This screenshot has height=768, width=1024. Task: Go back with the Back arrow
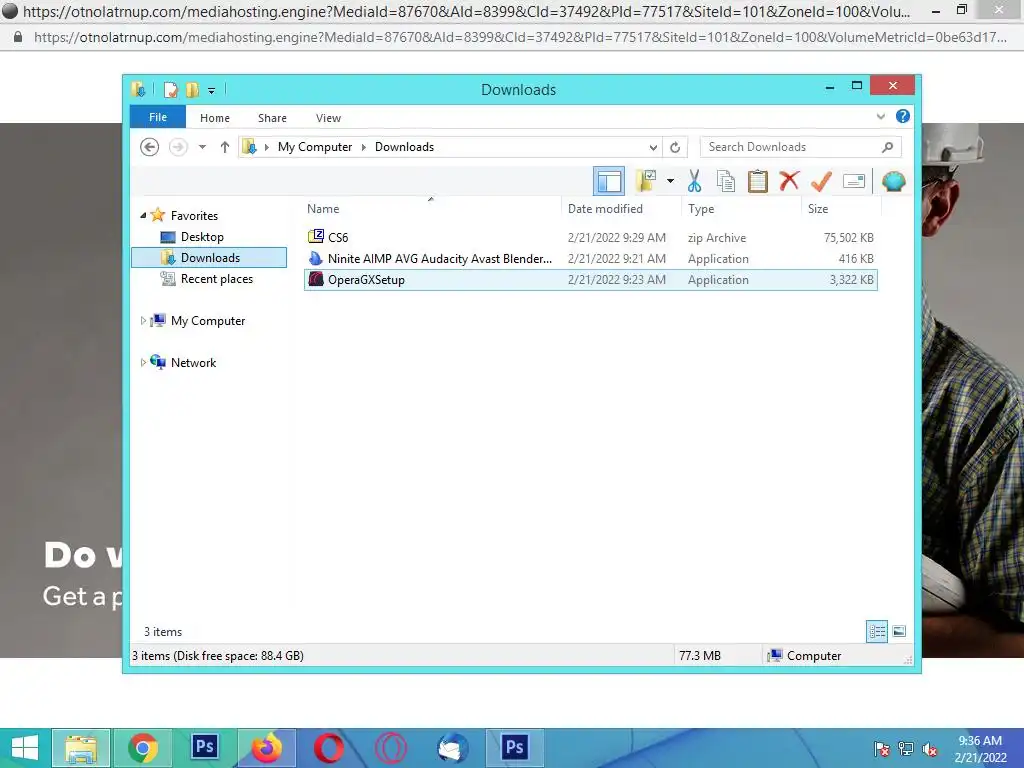click(x=150, y=147)
